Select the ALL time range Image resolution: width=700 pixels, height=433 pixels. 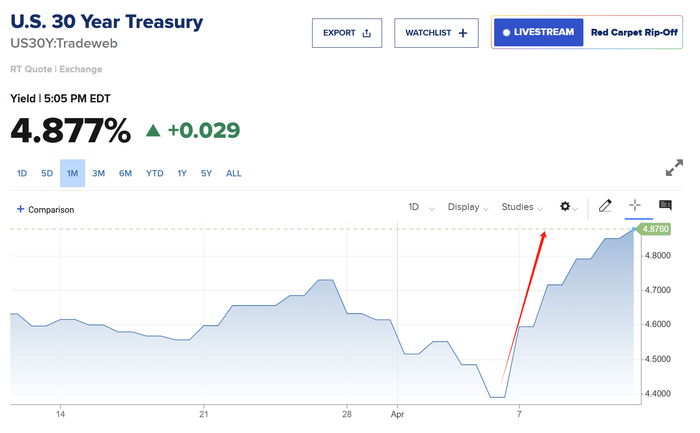pyautogui.click(x=233, y=173)
